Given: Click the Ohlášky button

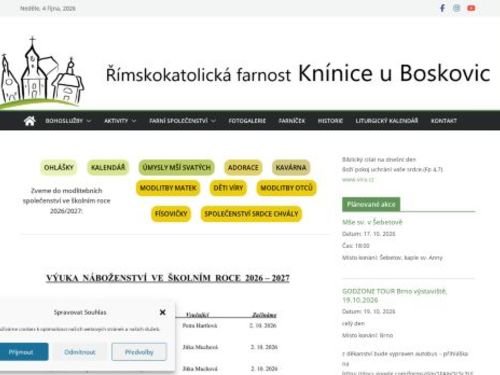Looking at the screenshot, I should pos(59,167).
